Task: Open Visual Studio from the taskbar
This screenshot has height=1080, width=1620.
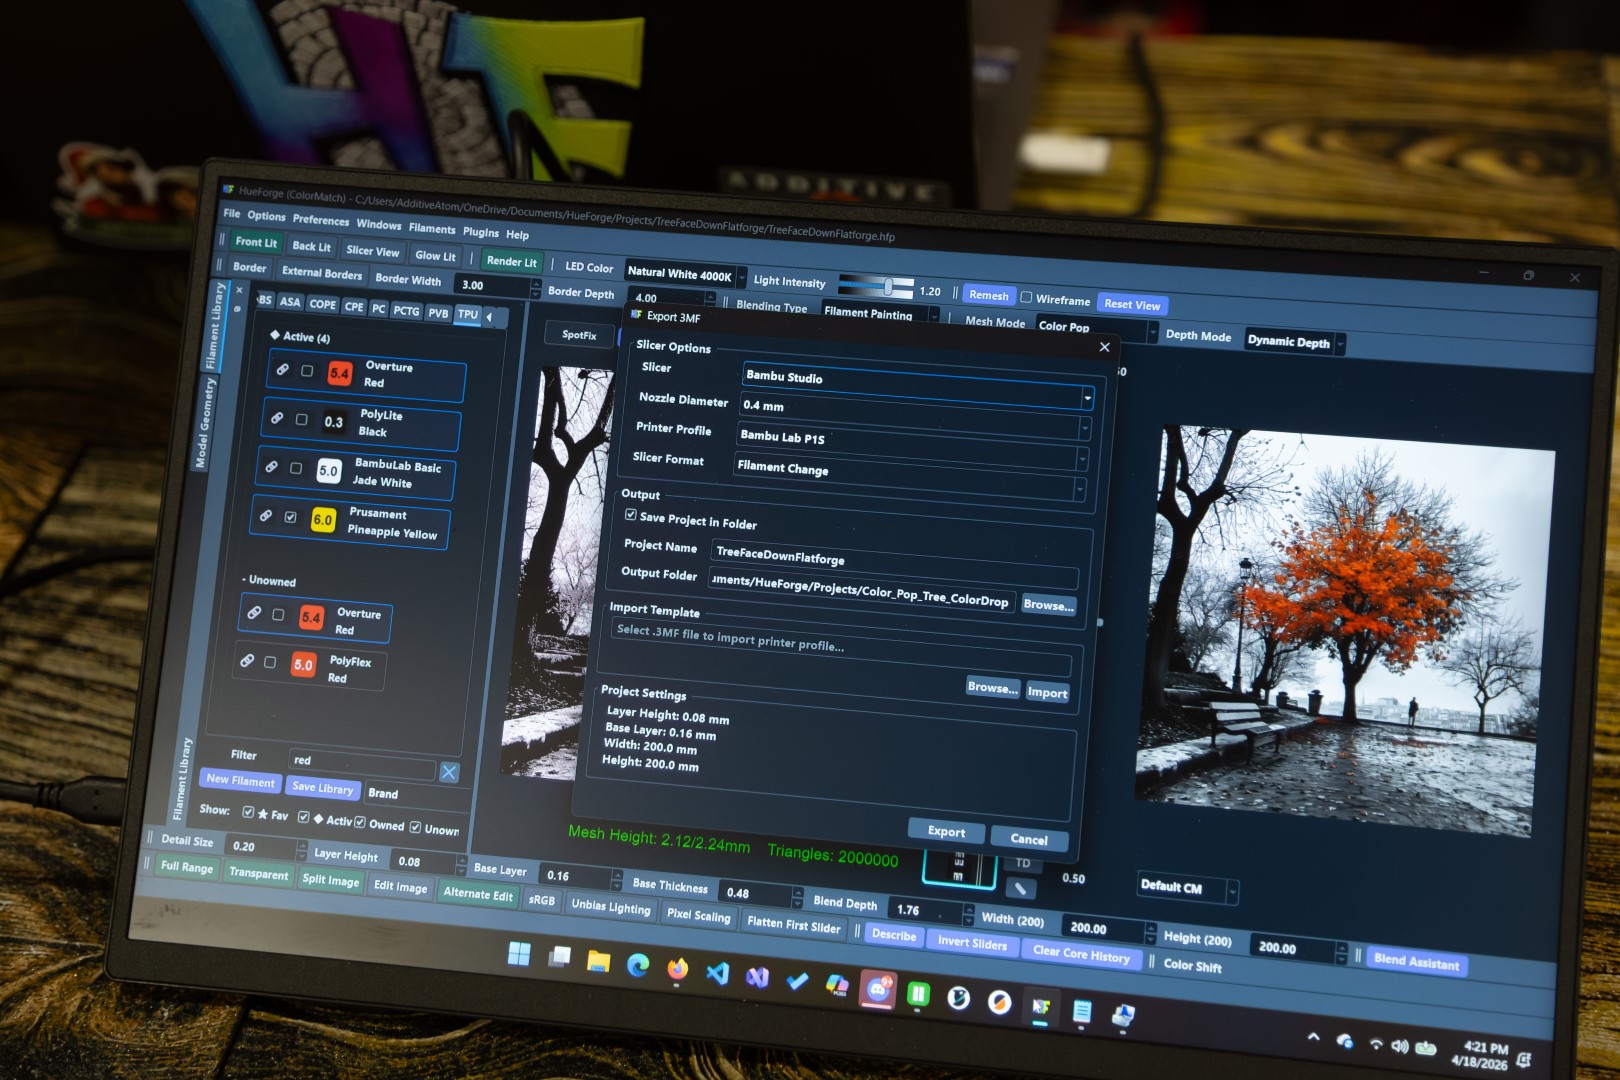Action: (757, 976)
